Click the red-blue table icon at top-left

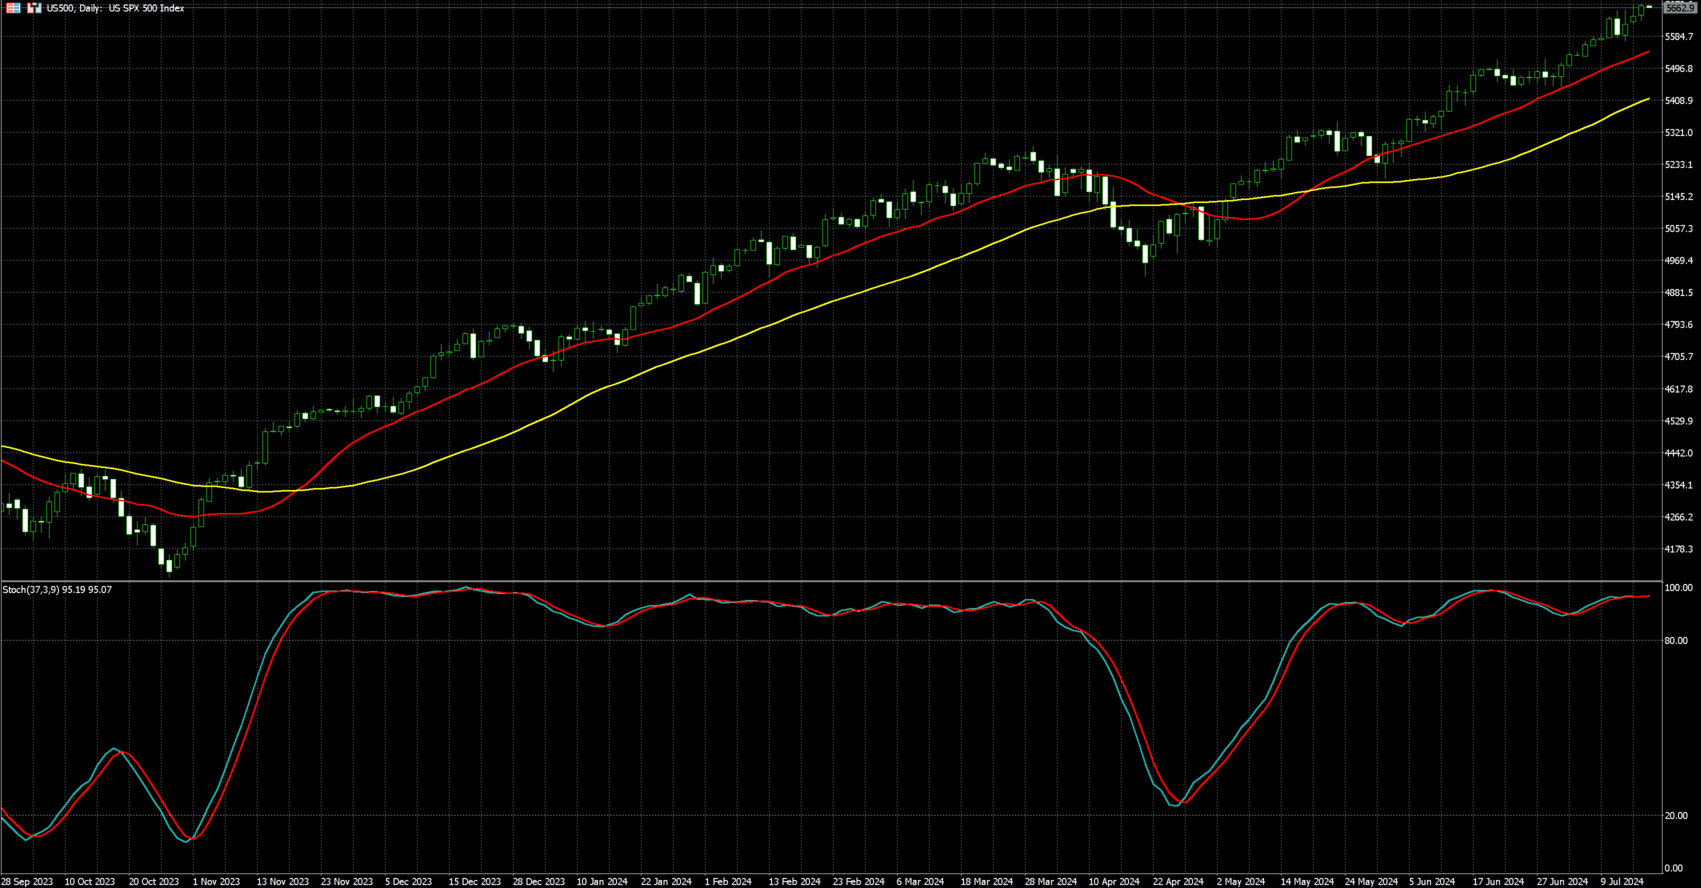[x=14, y=8]
